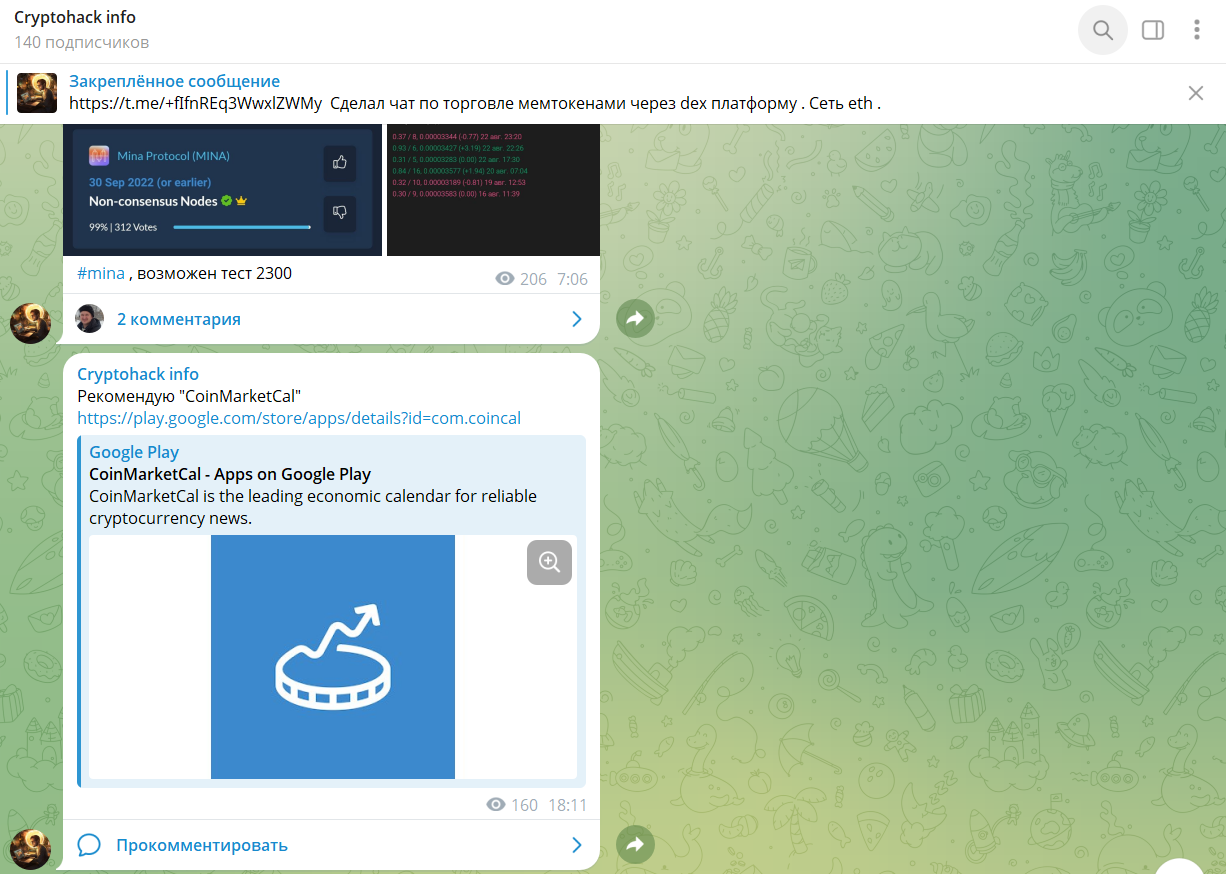Click the Google Play site name in preview

(134, 452)
